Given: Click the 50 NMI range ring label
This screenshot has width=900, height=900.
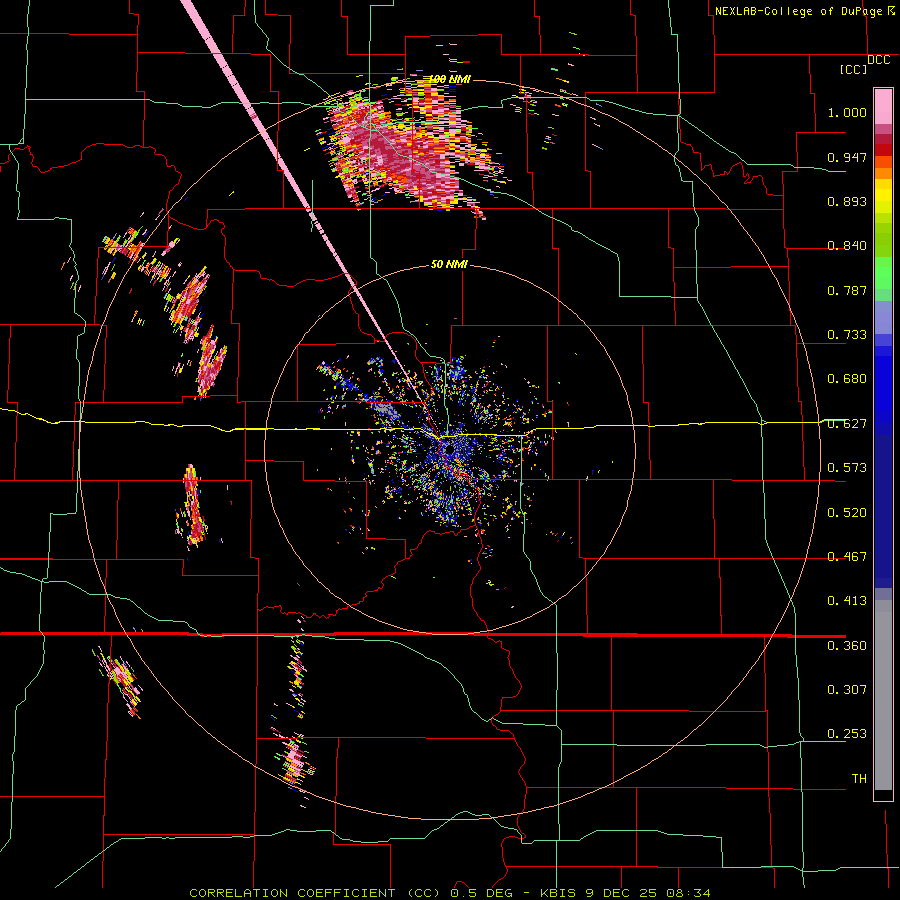Looking at the screenshot, I should pyautogui.click(x=449, y=264).
